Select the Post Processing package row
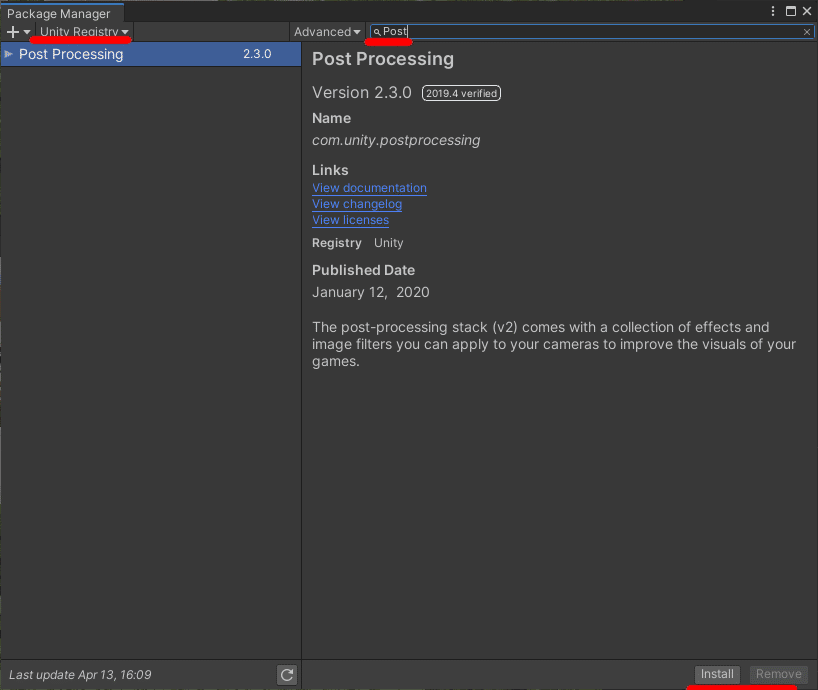The width and height of the screenshot is (818, 690). coord(151,54)
